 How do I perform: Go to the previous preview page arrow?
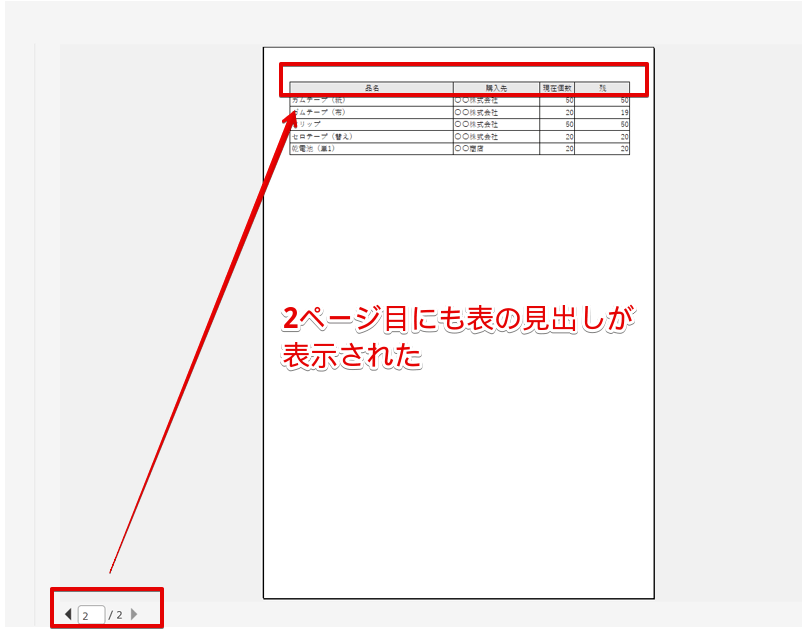pos(68,614)
